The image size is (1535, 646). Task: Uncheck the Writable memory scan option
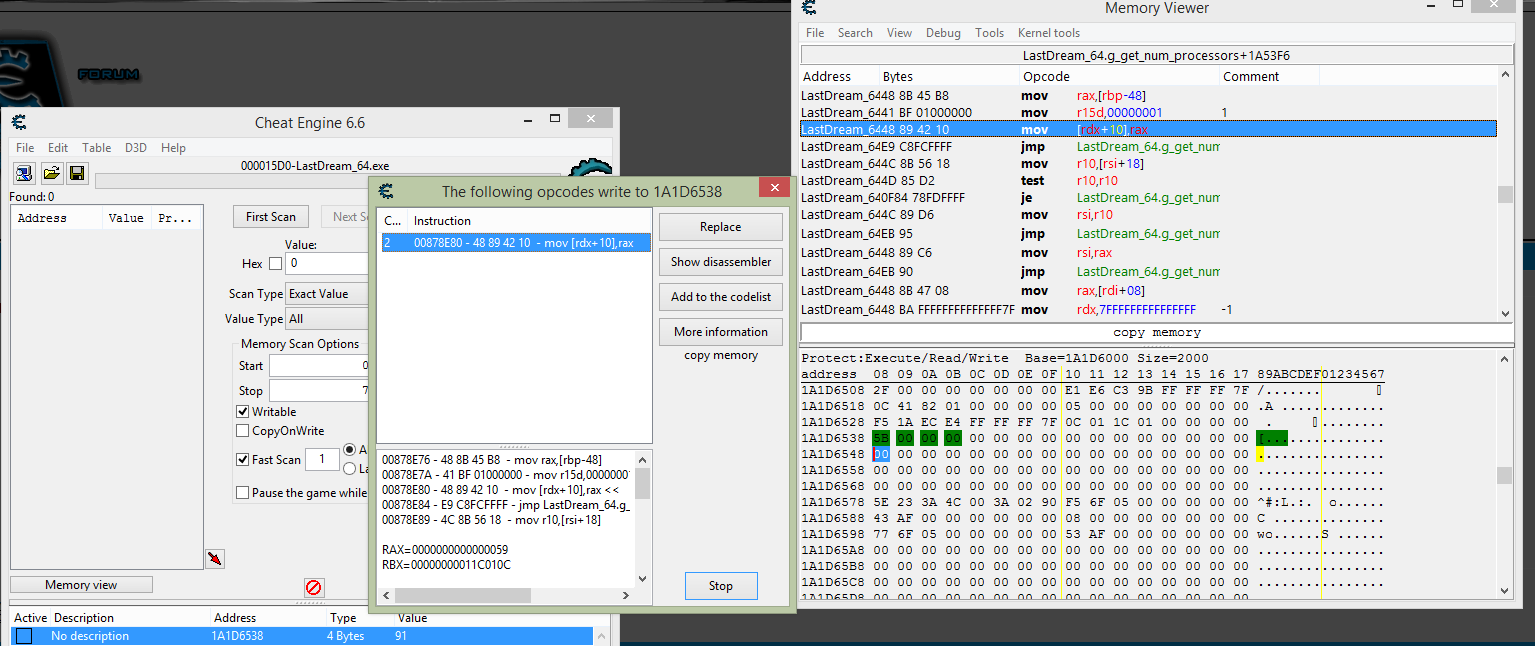tap(242, 411)
